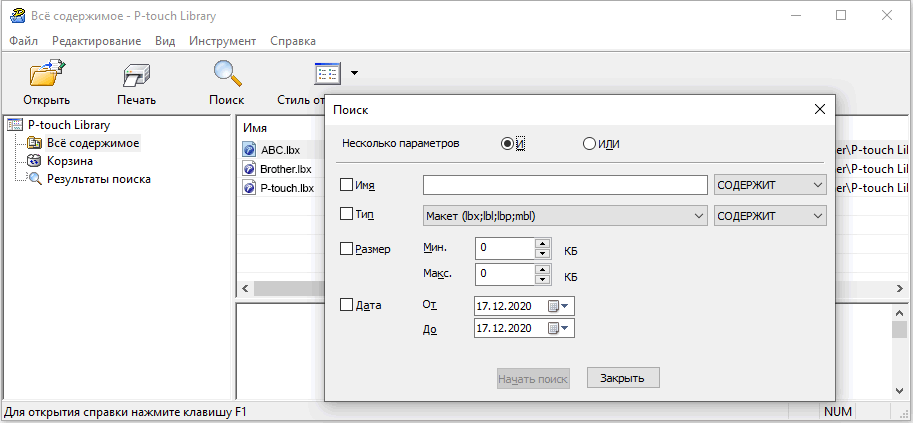Select the ИЛИ radio button

(589, 144)
